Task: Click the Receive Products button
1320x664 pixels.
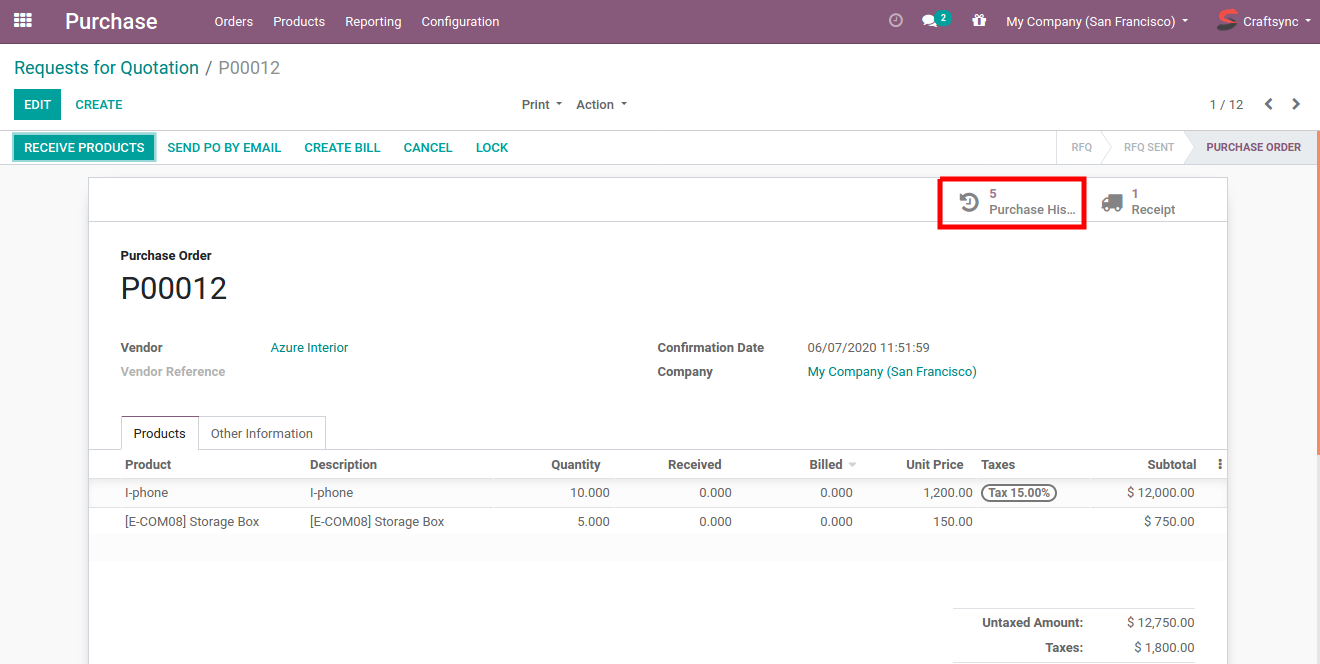Action: [x=84, y=147]
